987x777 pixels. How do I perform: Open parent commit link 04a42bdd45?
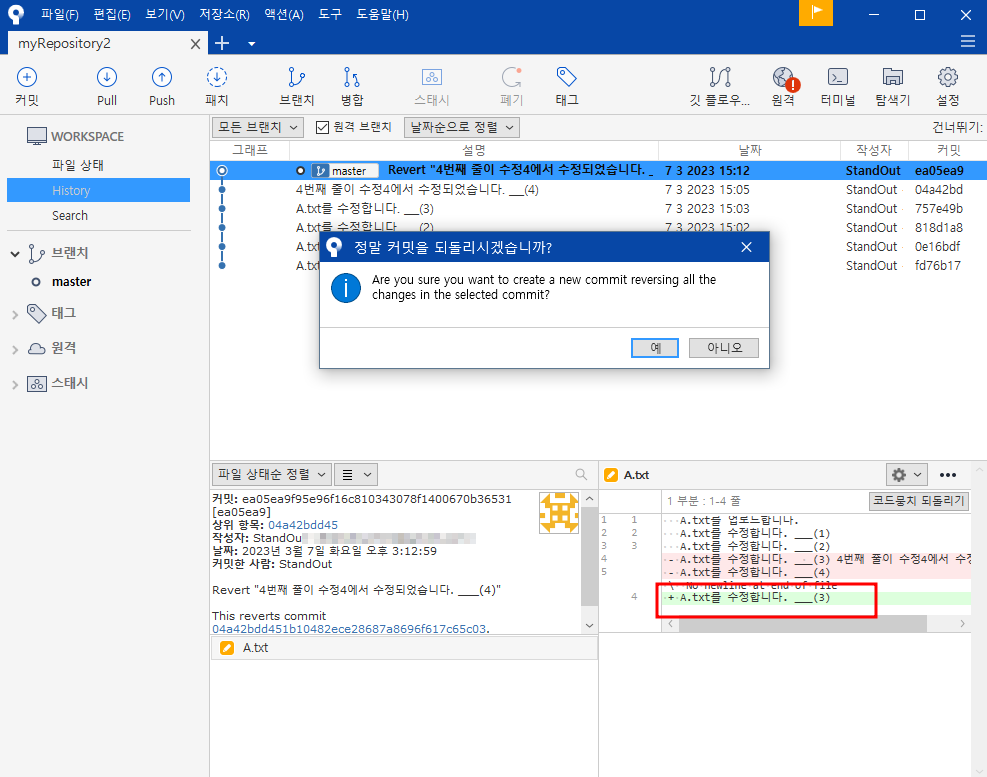[303, 525]
